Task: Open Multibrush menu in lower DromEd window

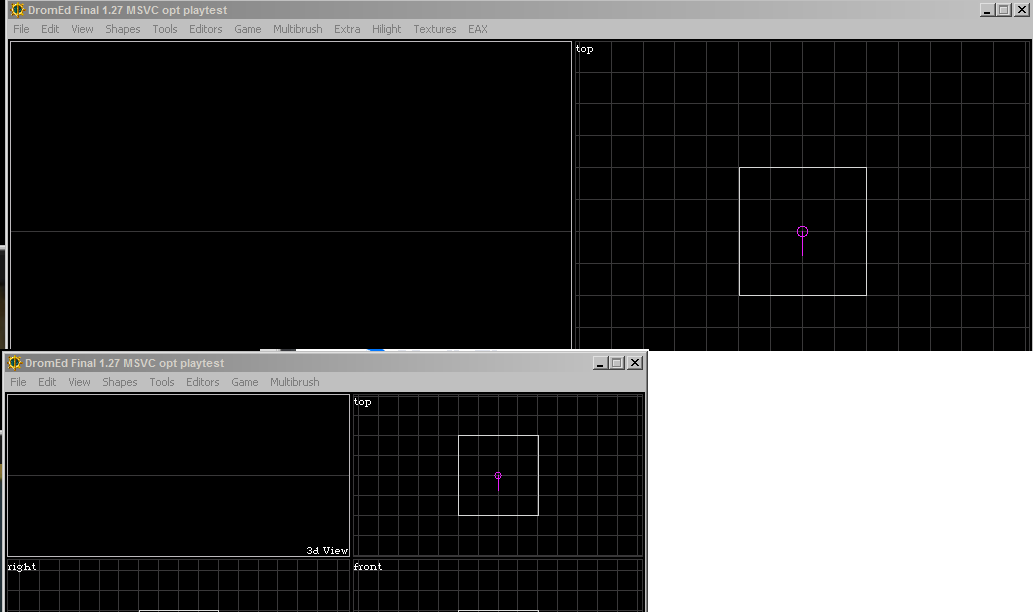Action: 294,382
